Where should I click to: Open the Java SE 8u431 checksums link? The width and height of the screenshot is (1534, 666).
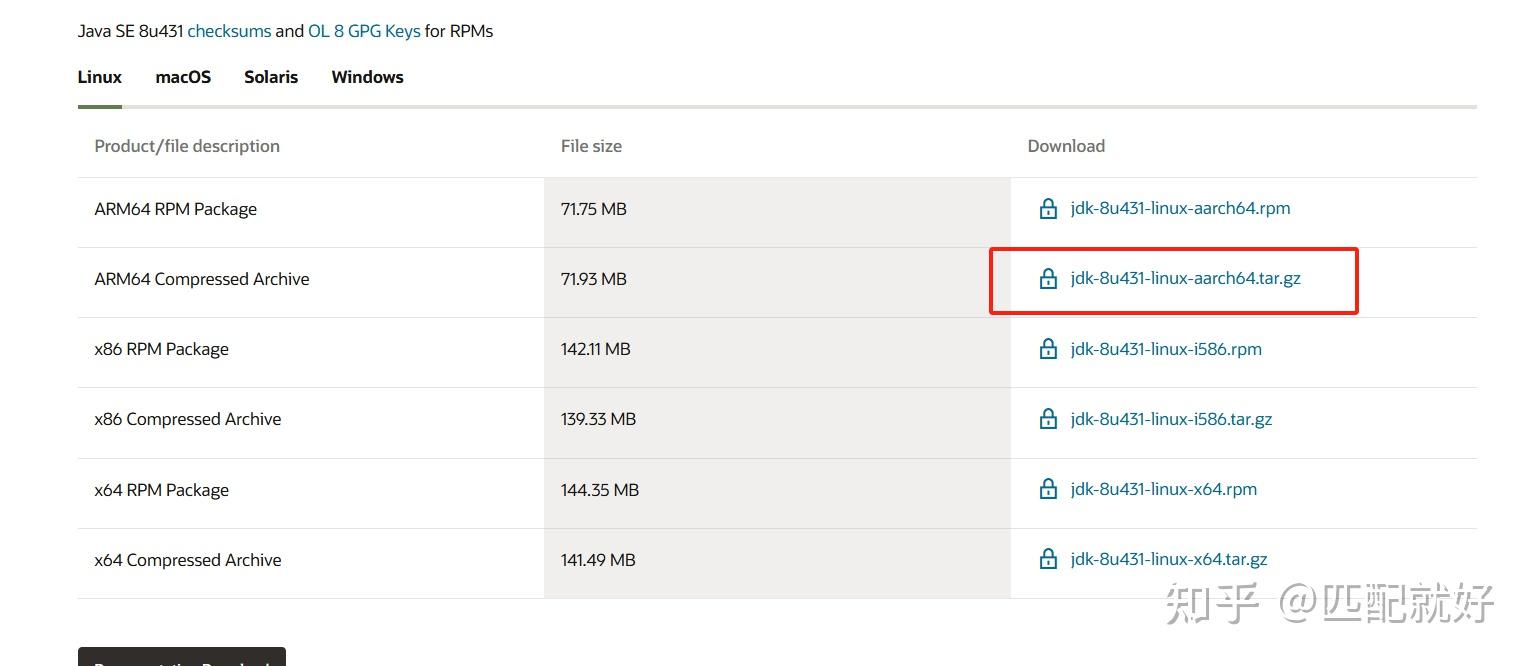[x=229, y=31]
